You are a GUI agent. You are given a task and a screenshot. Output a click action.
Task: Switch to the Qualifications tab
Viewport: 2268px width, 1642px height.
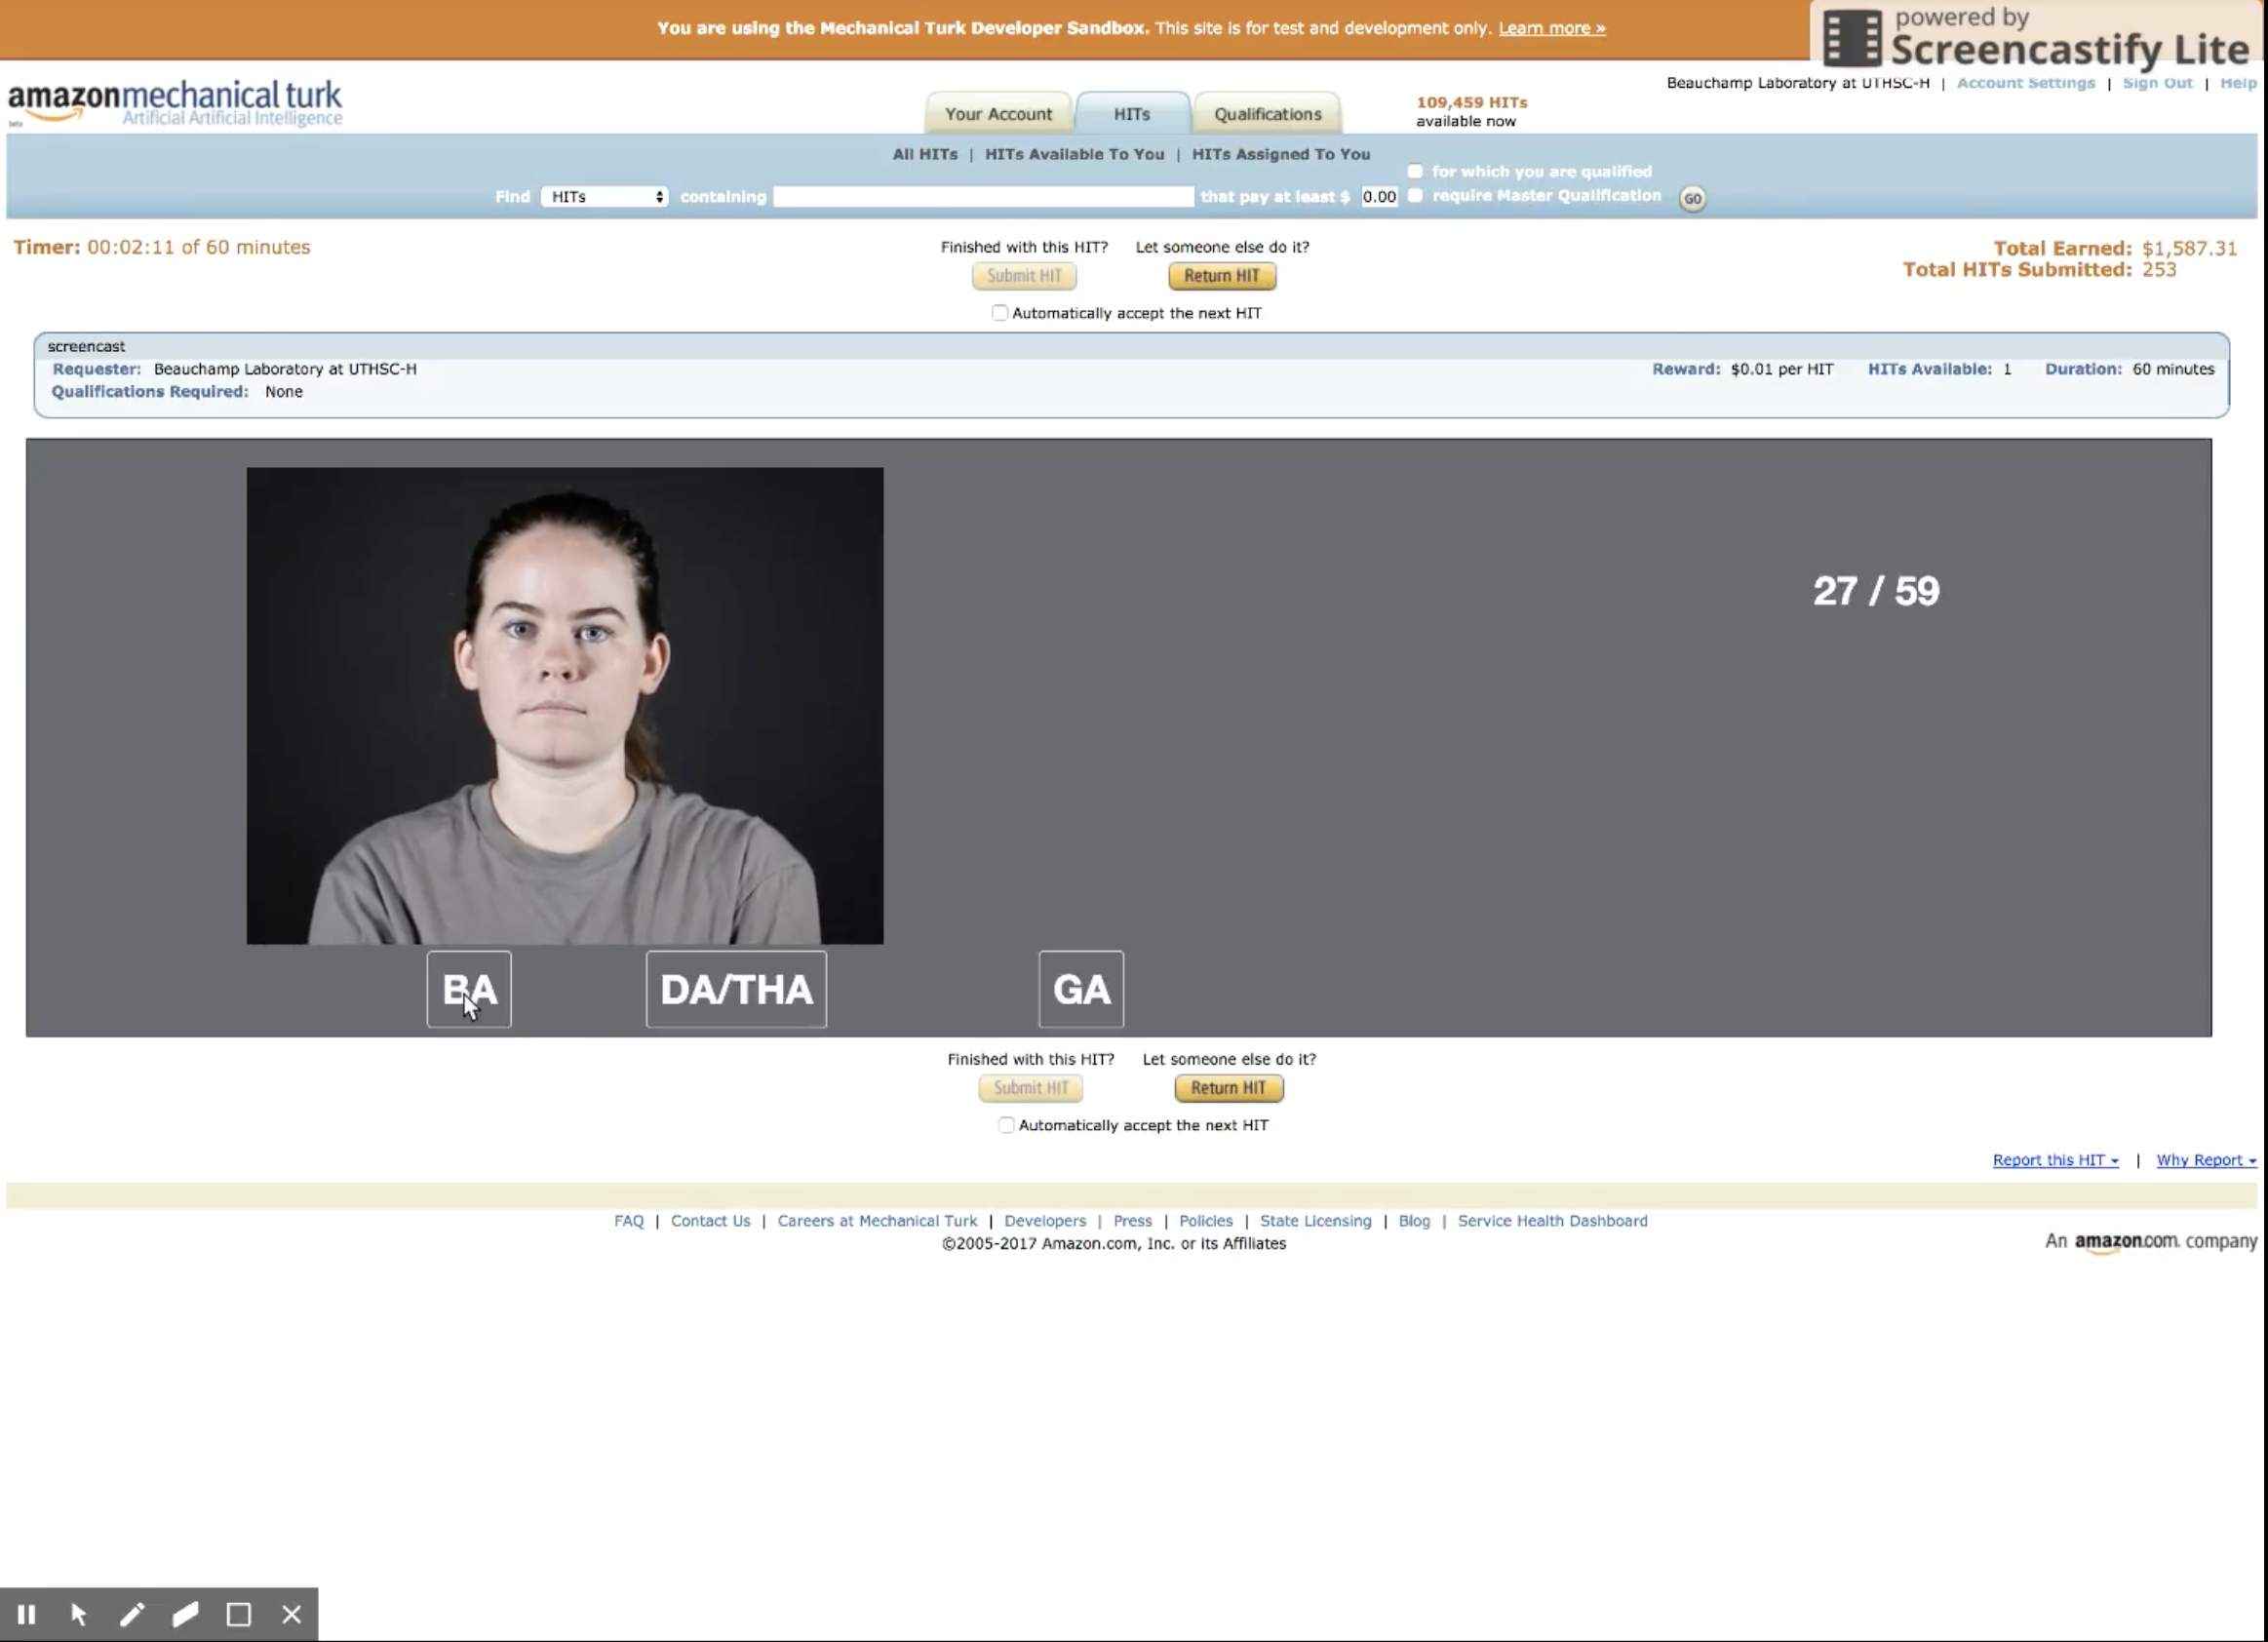(1267, 114)
